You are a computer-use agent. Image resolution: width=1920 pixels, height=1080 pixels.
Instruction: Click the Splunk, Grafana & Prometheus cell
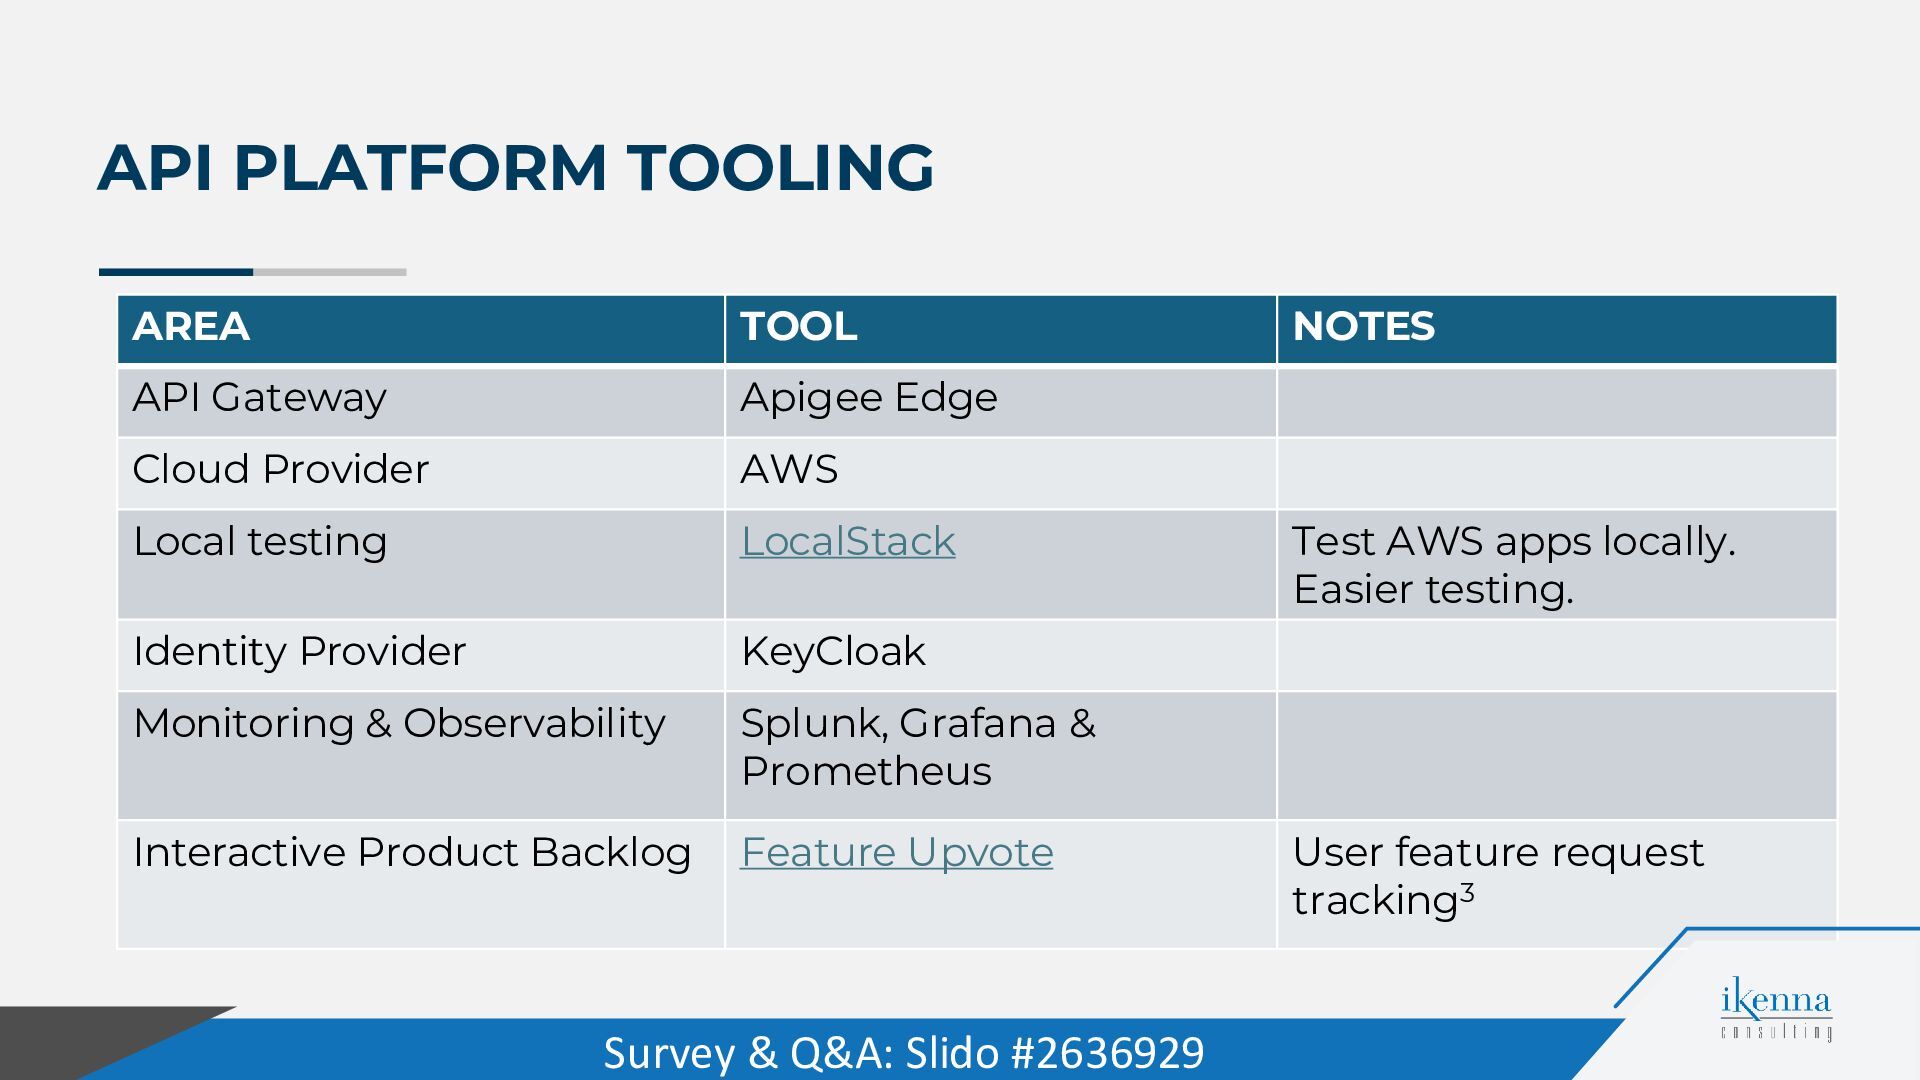coord(1001,755)
